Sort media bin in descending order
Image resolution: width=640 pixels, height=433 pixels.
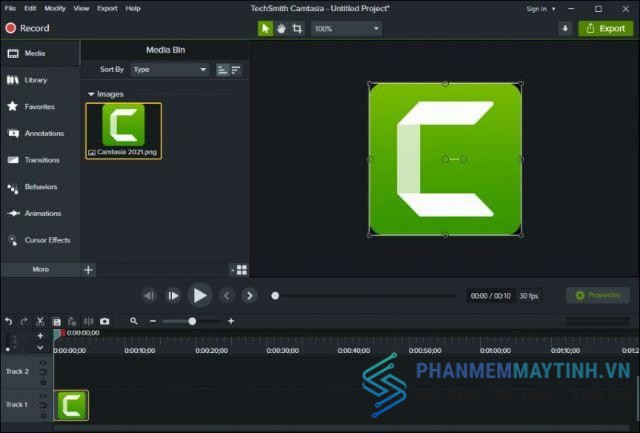point(236,70)
